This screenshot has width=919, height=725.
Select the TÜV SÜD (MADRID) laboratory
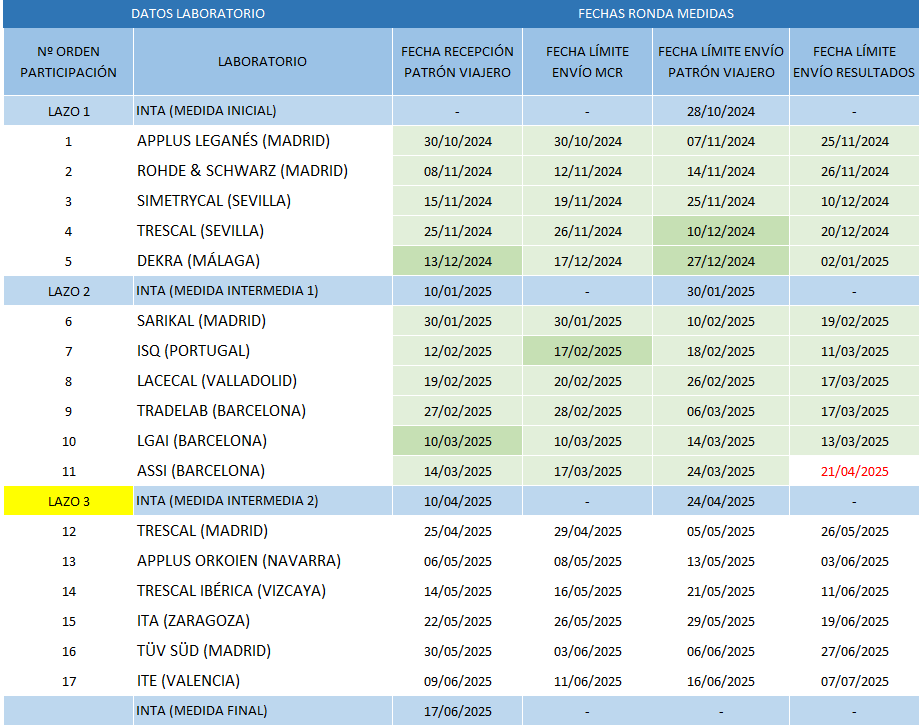pyautogui.click(x=204, y=651)
